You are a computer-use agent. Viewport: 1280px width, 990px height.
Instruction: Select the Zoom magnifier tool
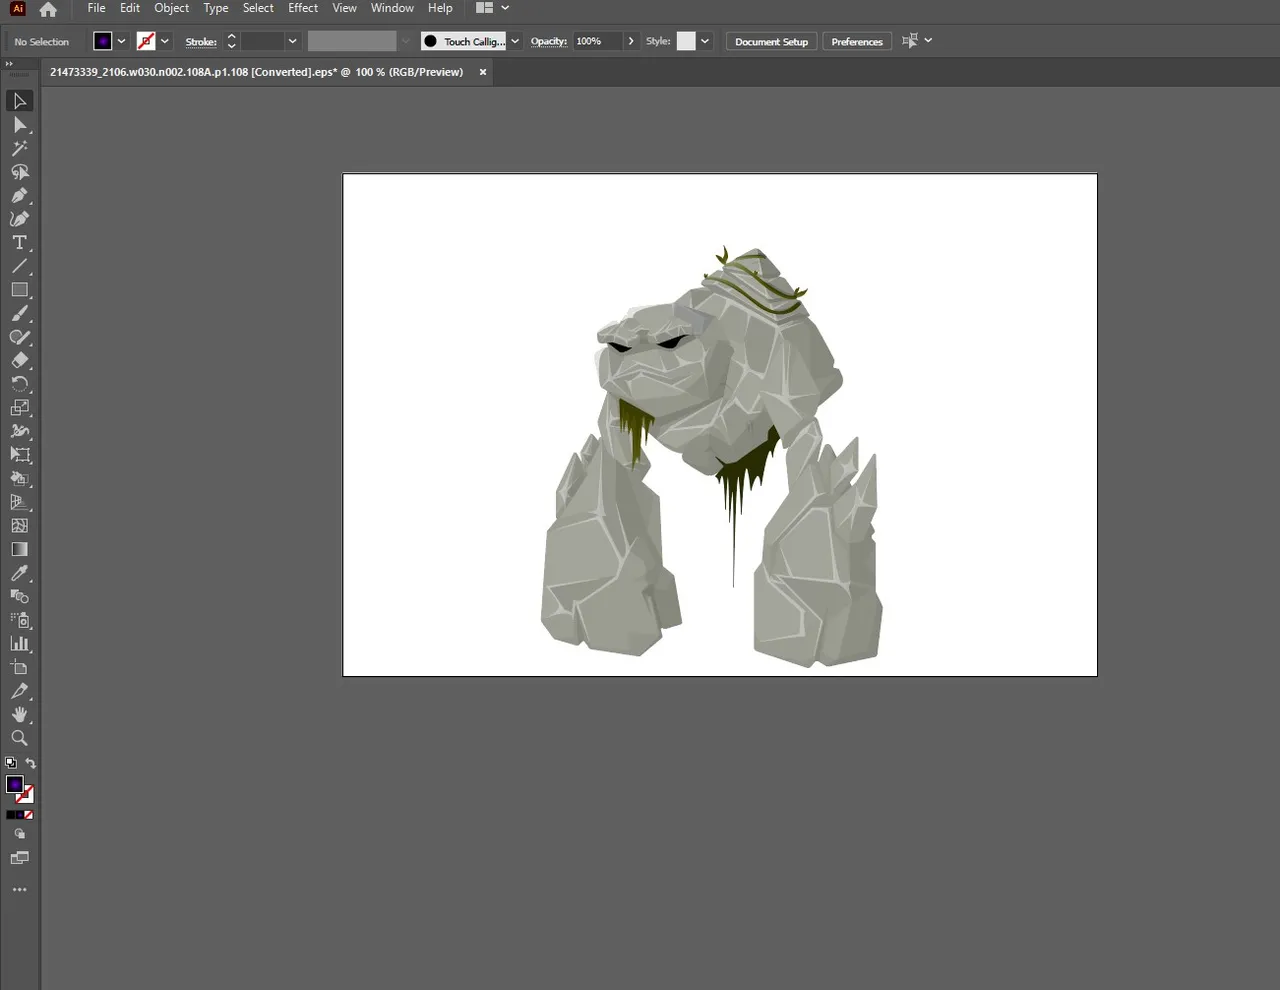(19, 738)
